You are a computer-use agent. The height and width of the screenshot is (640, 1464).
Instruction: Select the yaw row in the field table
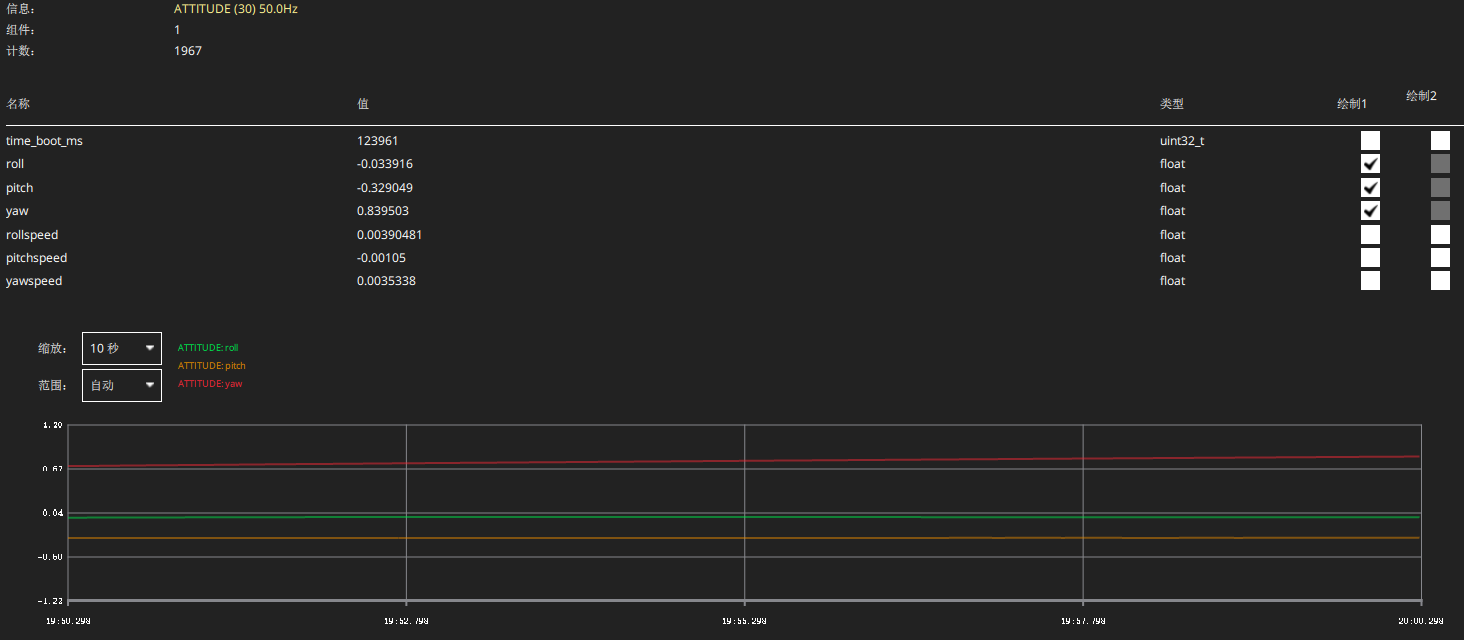coord(17,210)
